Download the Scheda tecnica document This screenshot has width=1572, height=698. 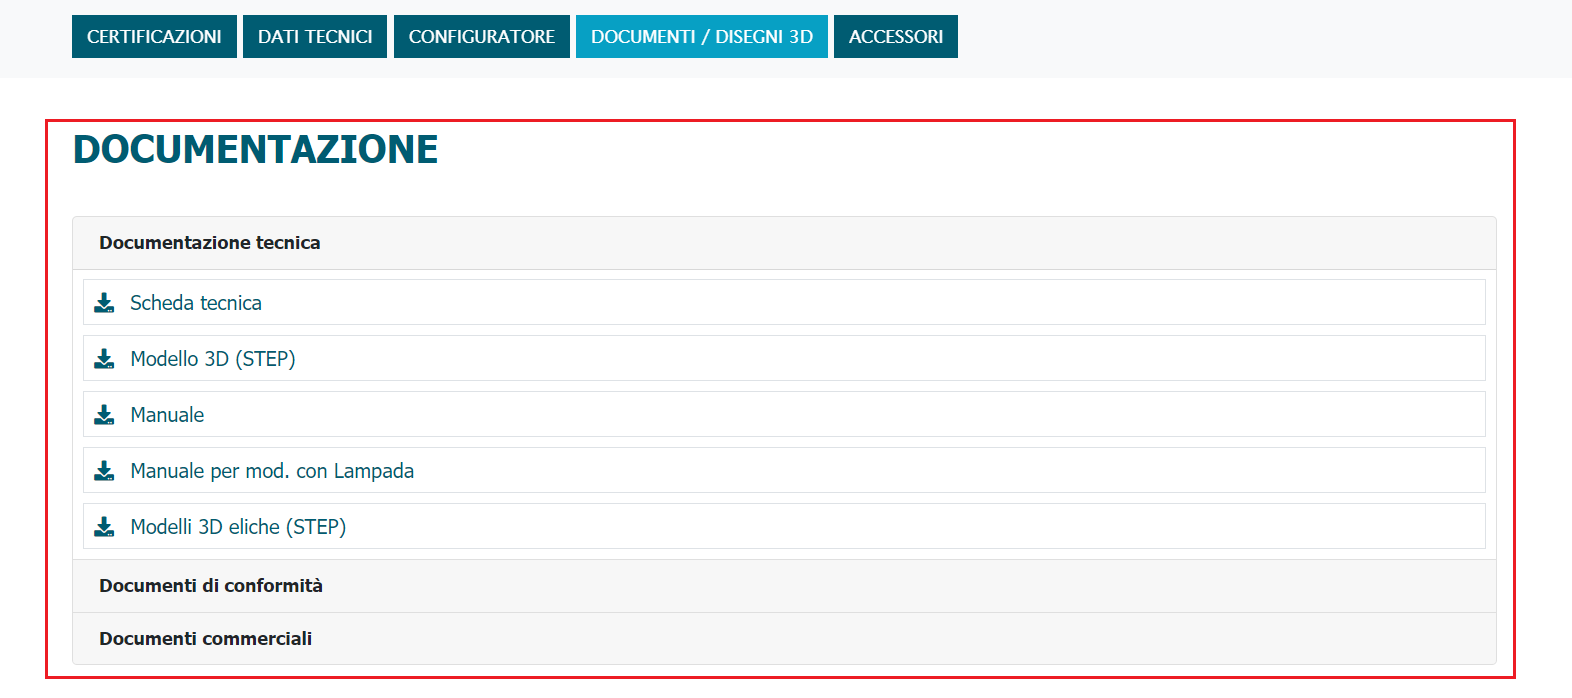coord(196,303)
